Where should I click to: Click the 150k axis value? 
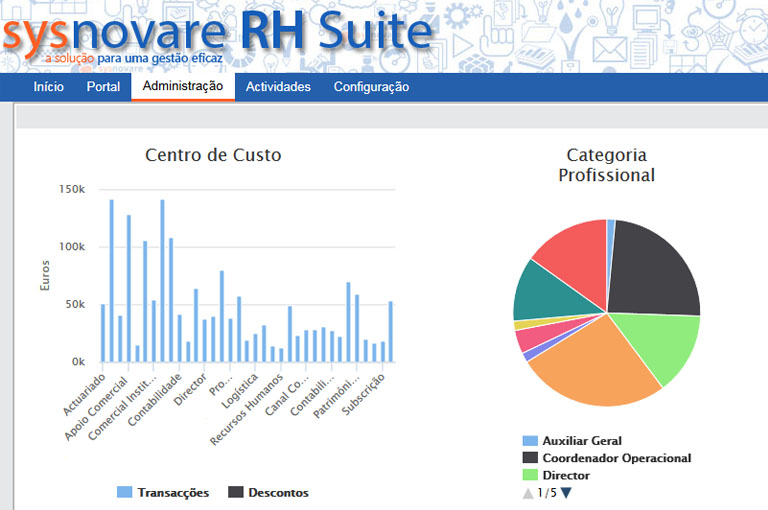click(72, 189)
